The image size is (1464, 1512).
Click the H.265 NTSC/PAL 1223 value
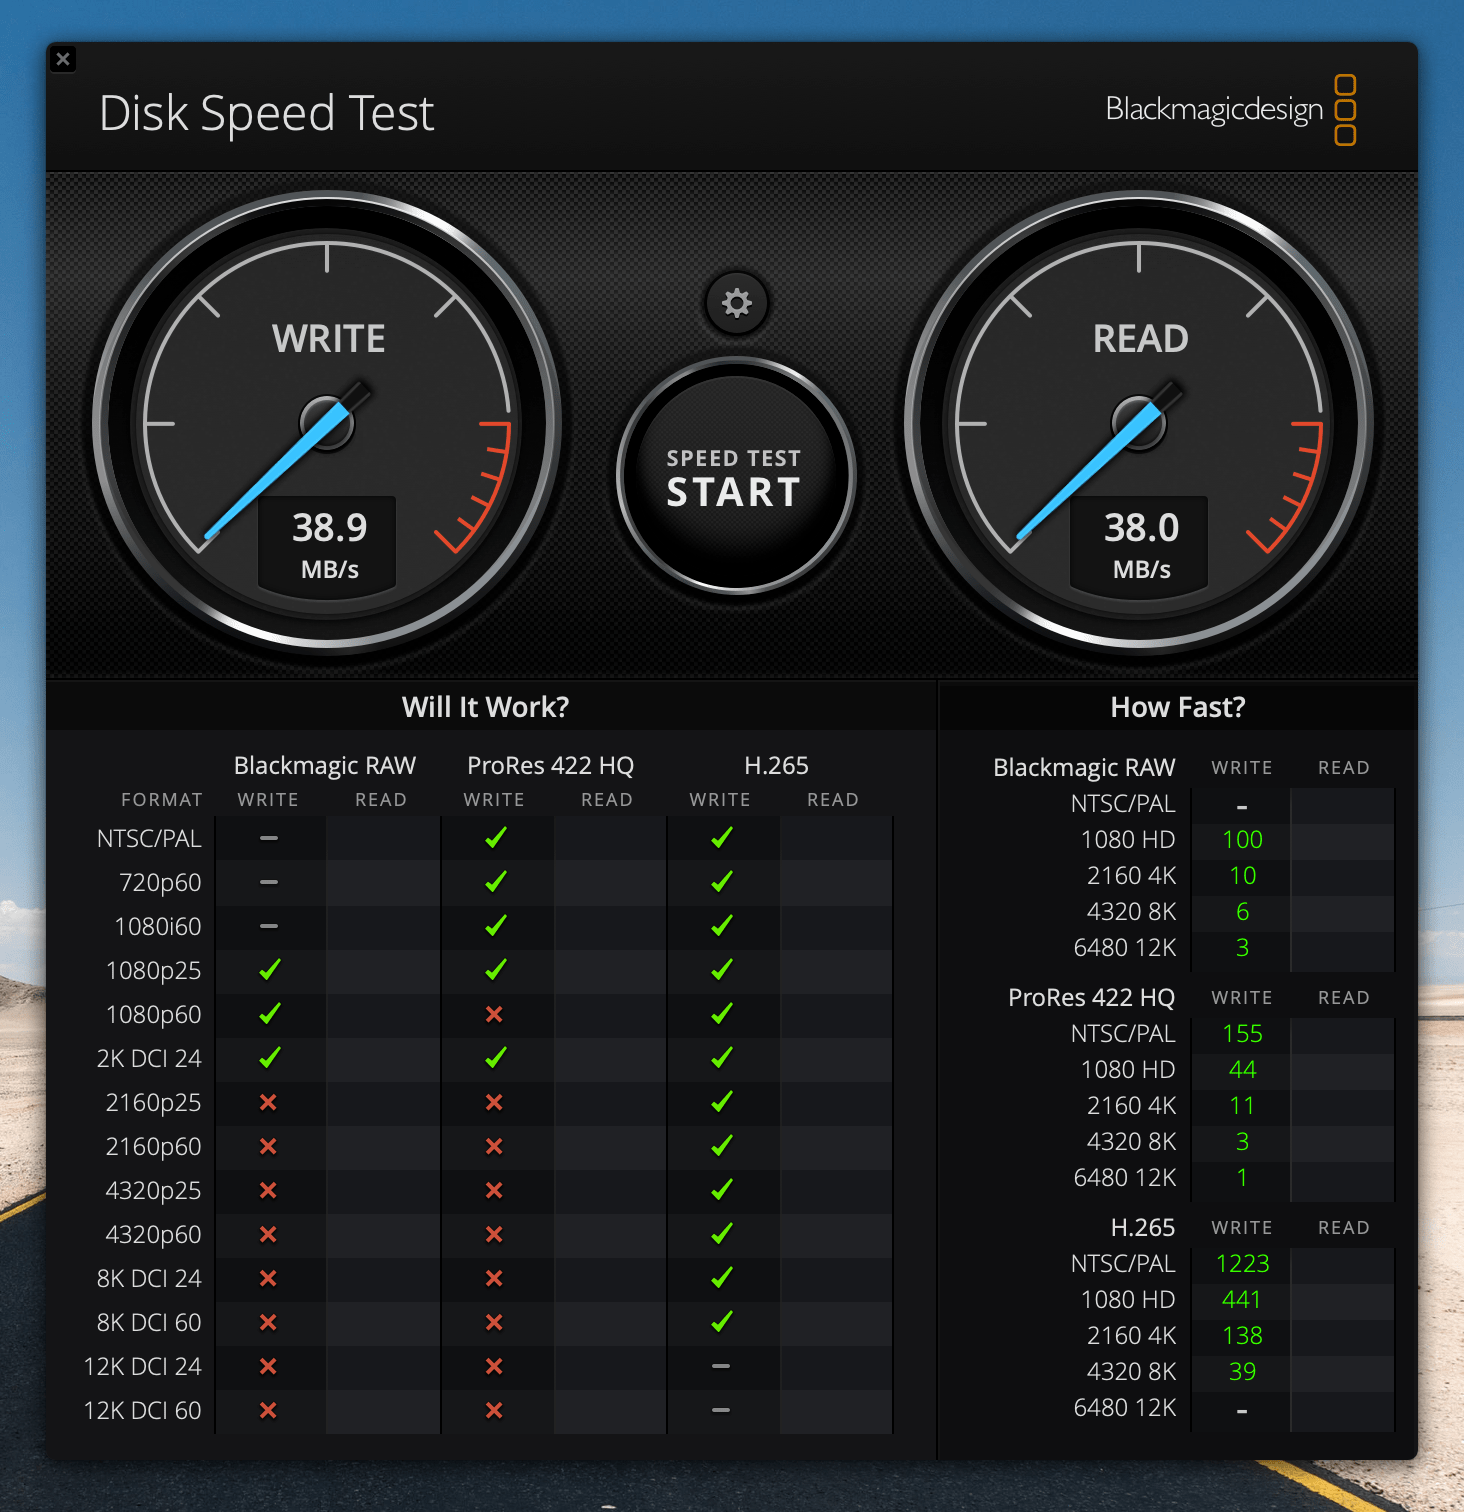click(x=1242, y=1264)
